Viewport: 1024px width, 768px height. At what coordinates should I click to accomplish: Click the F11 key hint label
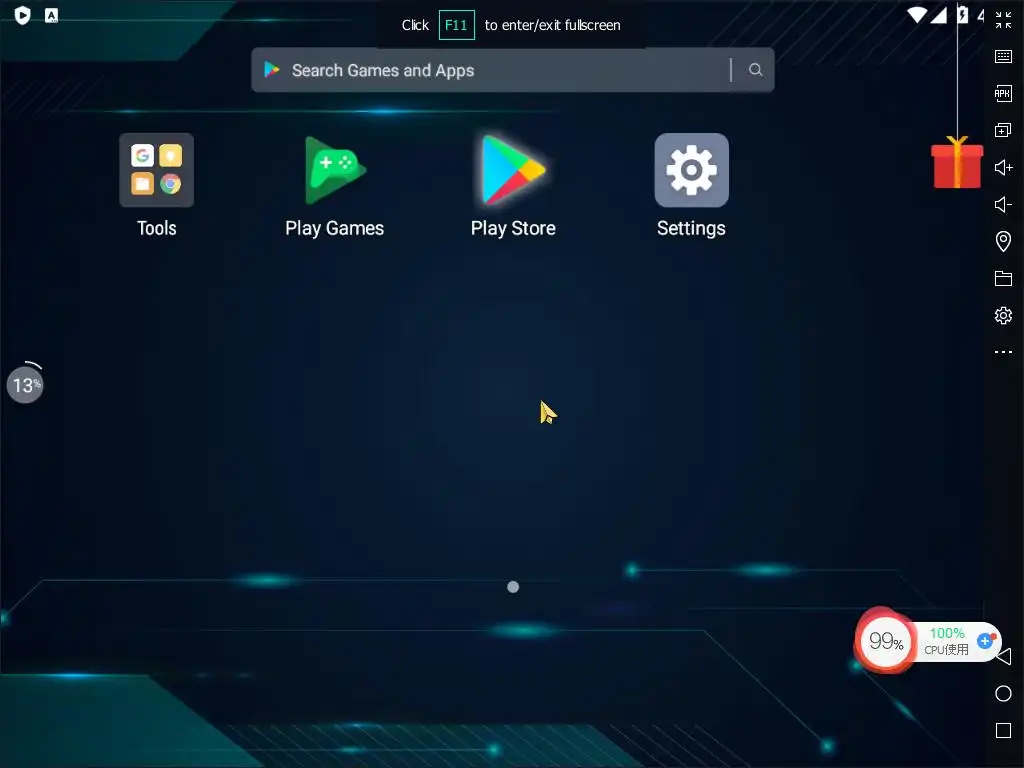[x=456, y=25]
